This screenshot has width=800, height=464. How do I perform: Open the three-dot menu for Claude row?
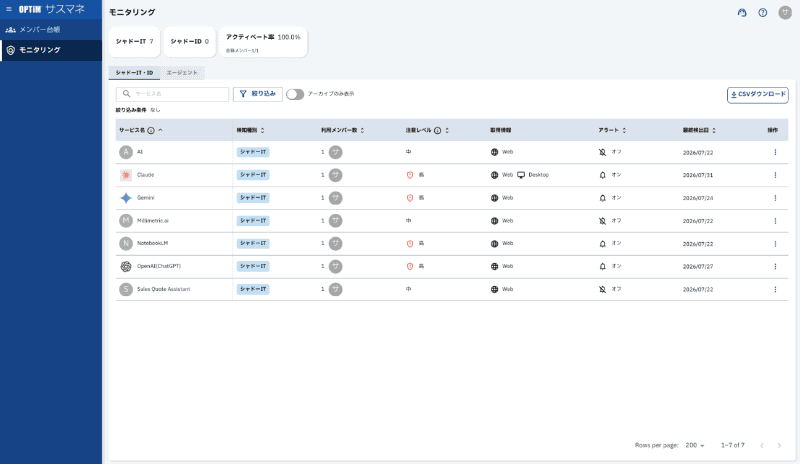(775, 175)
